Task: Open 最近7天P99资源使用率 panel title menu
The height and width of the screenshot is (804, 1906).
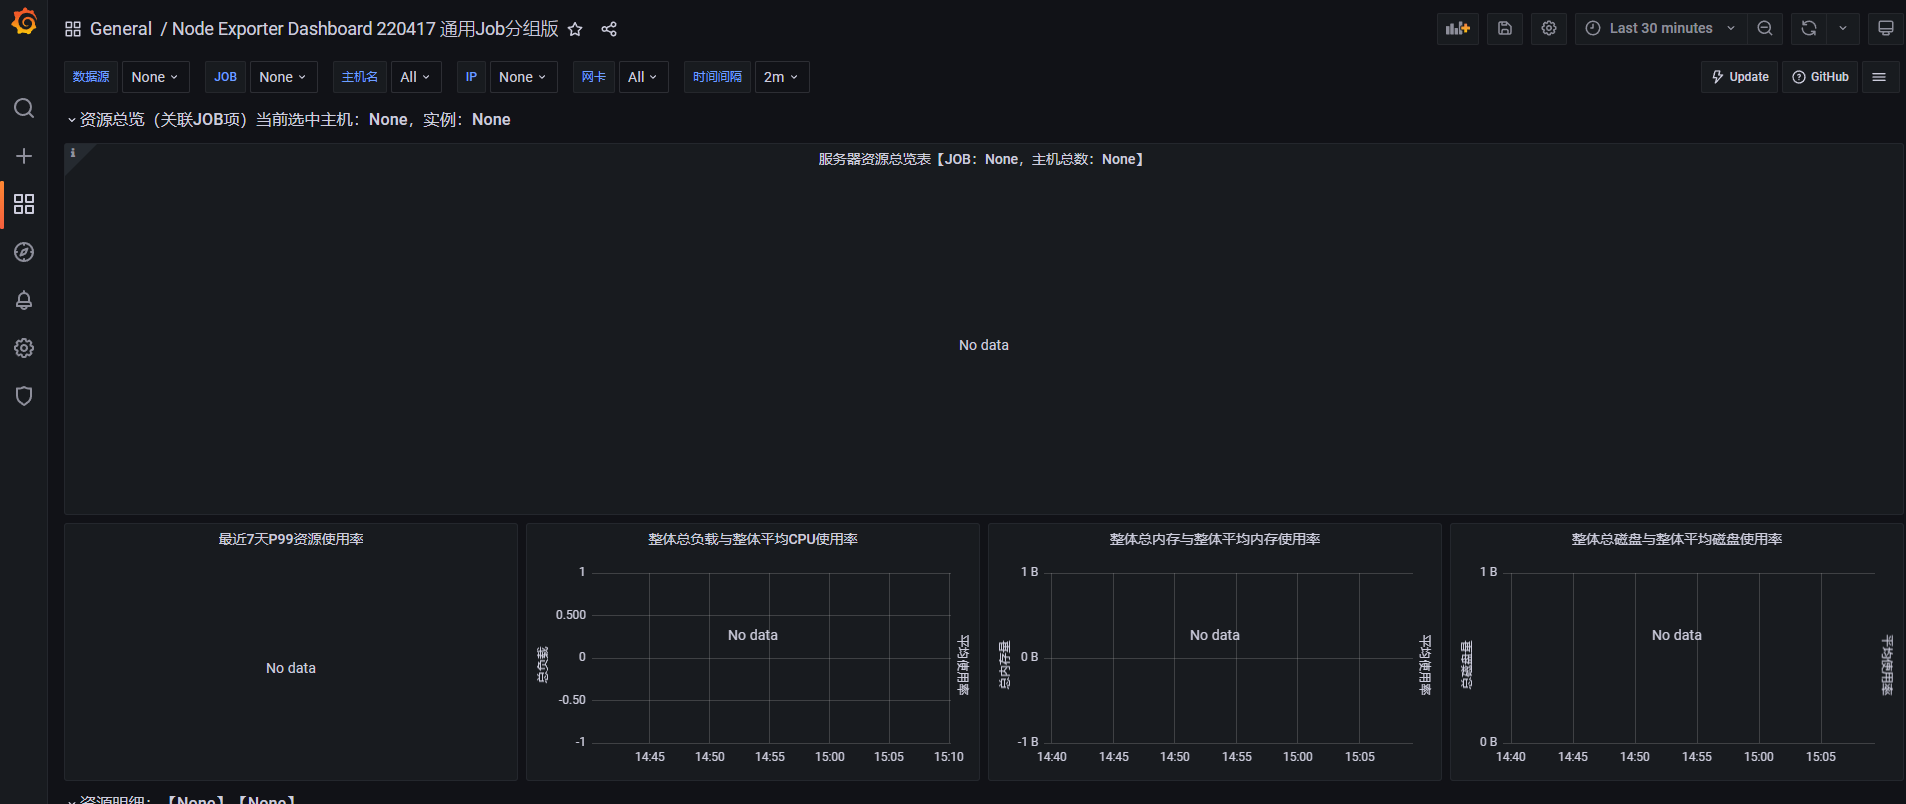Action: coord(291,539)
